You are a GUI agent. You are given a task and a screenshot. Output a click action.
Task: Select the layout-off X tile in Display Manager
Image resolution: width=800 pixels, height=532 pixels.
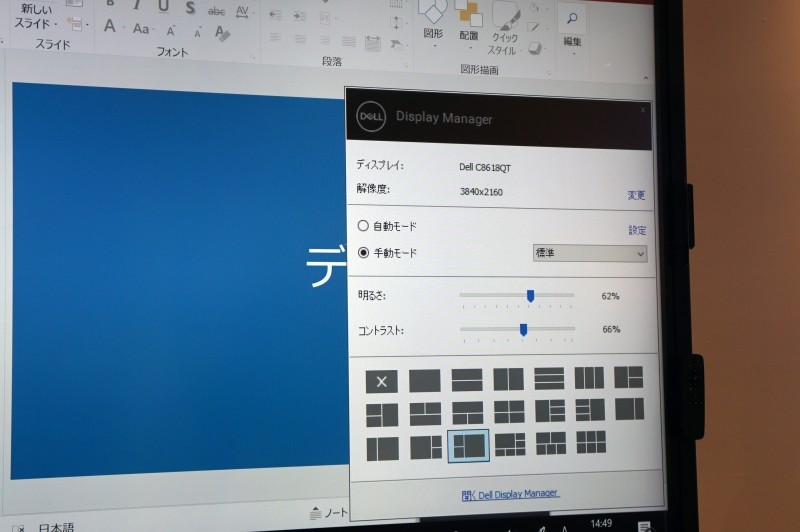tap(381, 382)
